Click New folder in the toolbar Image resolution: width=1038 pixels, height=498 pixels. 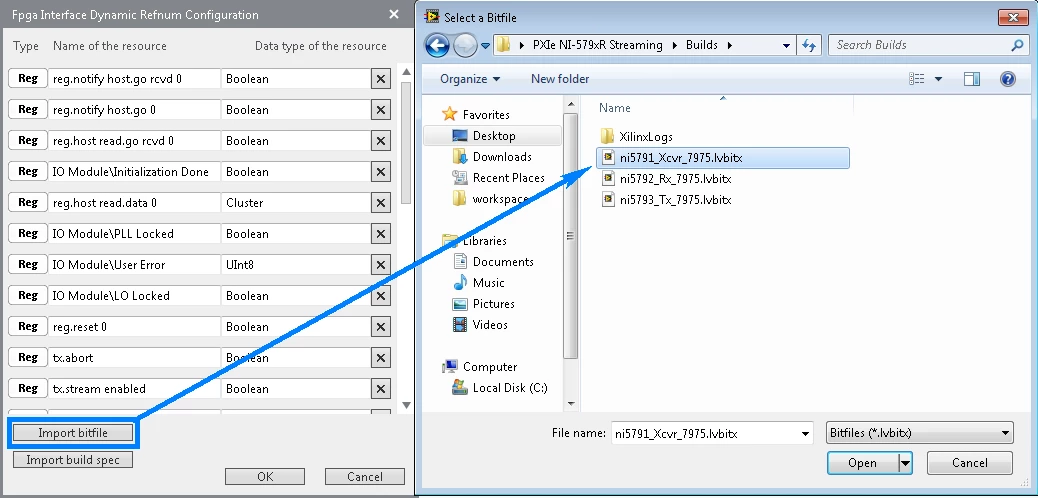click(560, 79)
